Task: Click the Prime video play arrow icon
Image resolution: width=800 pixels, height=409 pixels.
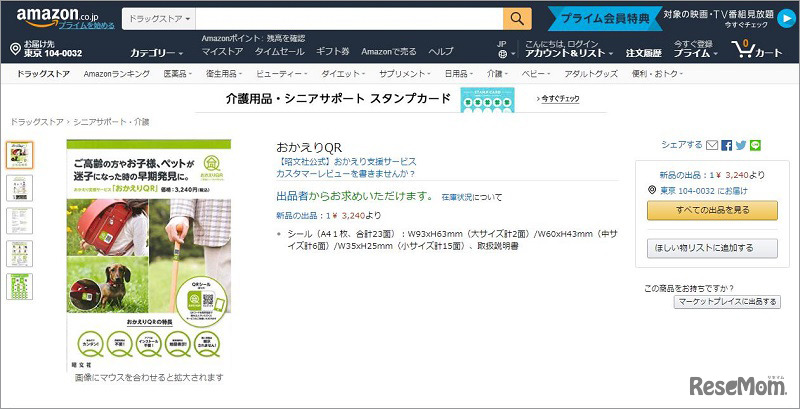Action: [x=786, y=19]
